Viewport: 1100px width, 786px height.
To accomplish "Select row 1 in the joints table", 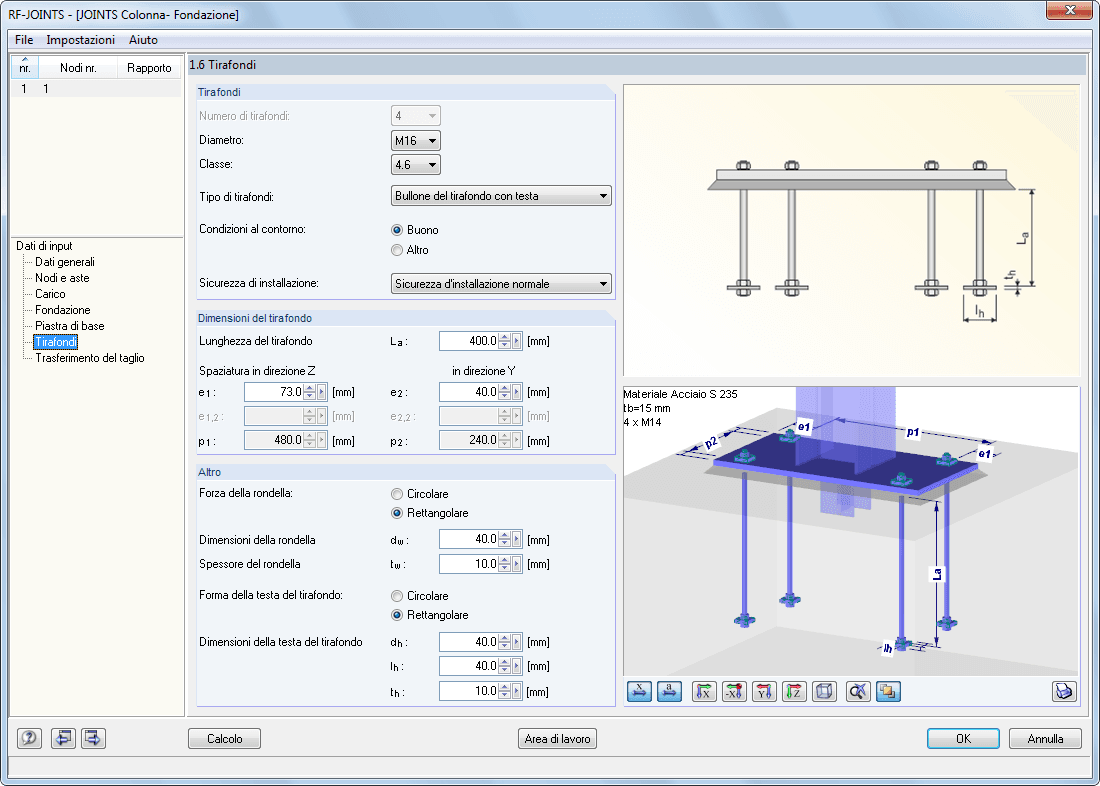I will point(96,88).
